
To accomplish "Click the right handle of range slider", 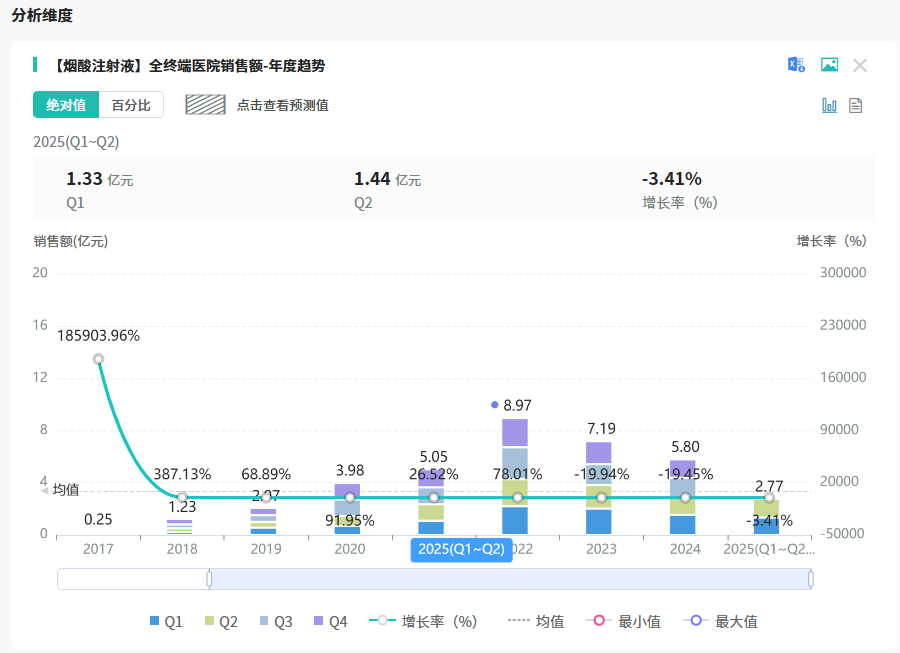I will coord(810,579).
